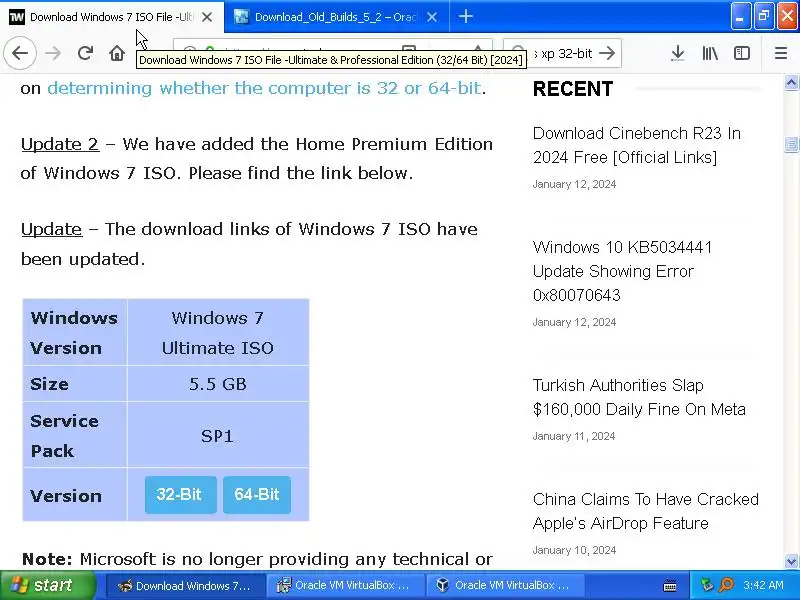Screen dimensions: 800x600
Task: Open Turkish Authorities Slap Meta fine article
Action: click(x=639, y=397)
